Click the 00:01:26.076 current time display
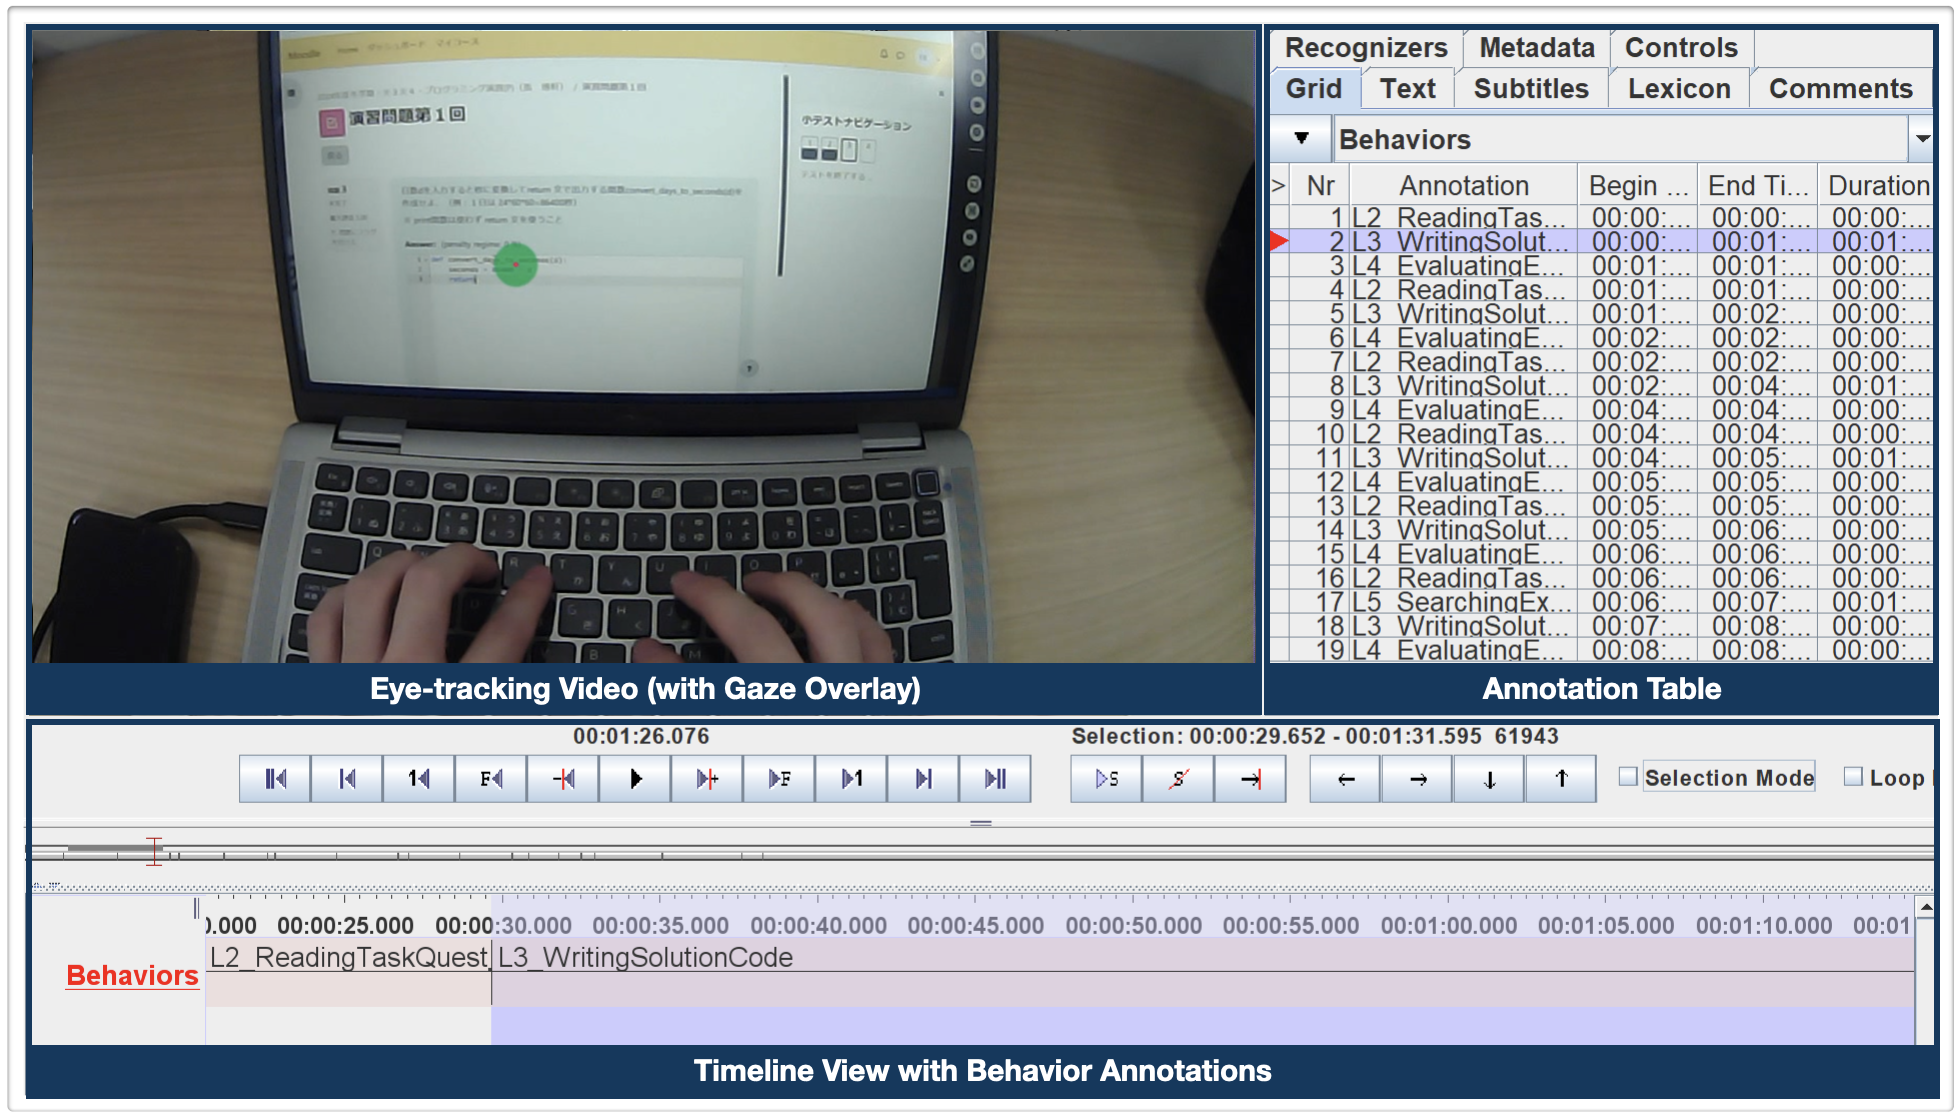Image resolution: width=1960 pixels, height=1120 pixels. 641,737
